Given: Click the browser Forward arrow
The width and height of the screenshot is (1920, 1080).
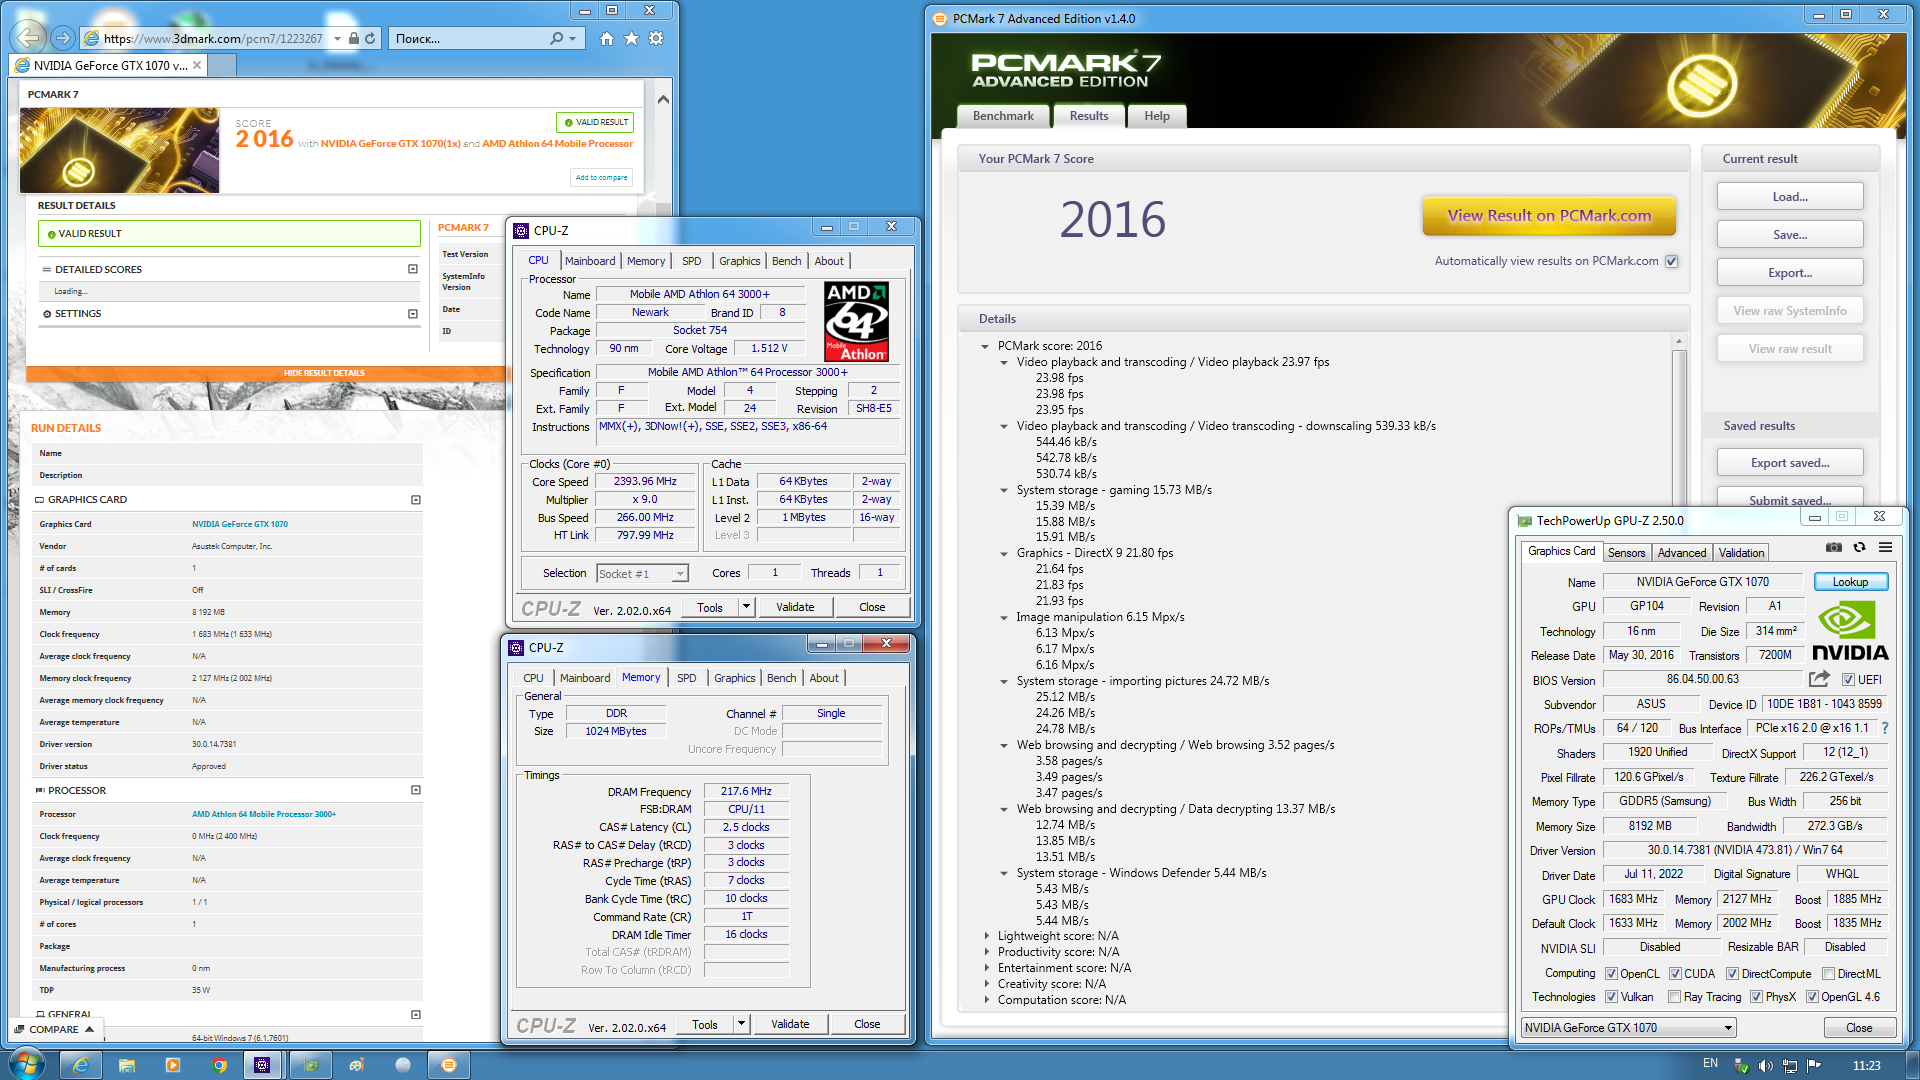Looking at the screenshot, I should pos(63,38).
